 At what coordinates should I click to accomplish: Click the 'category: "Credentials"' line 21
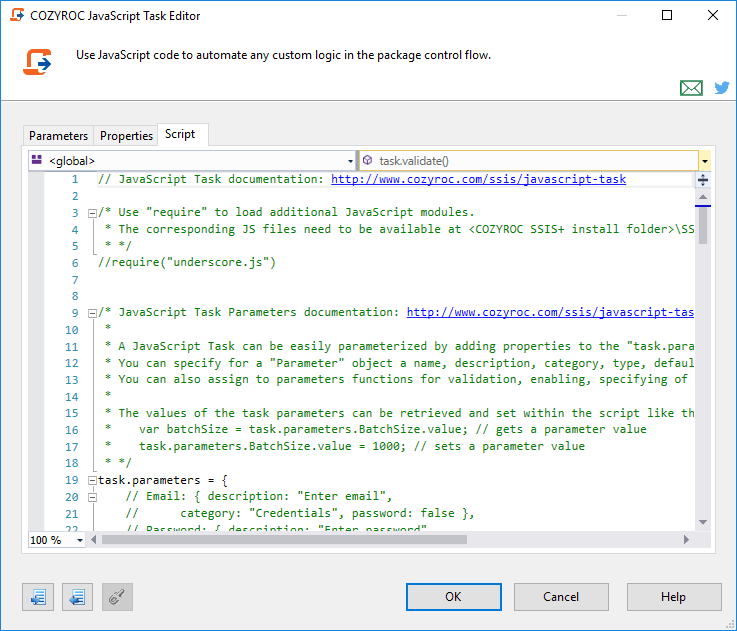click(299, 513)
